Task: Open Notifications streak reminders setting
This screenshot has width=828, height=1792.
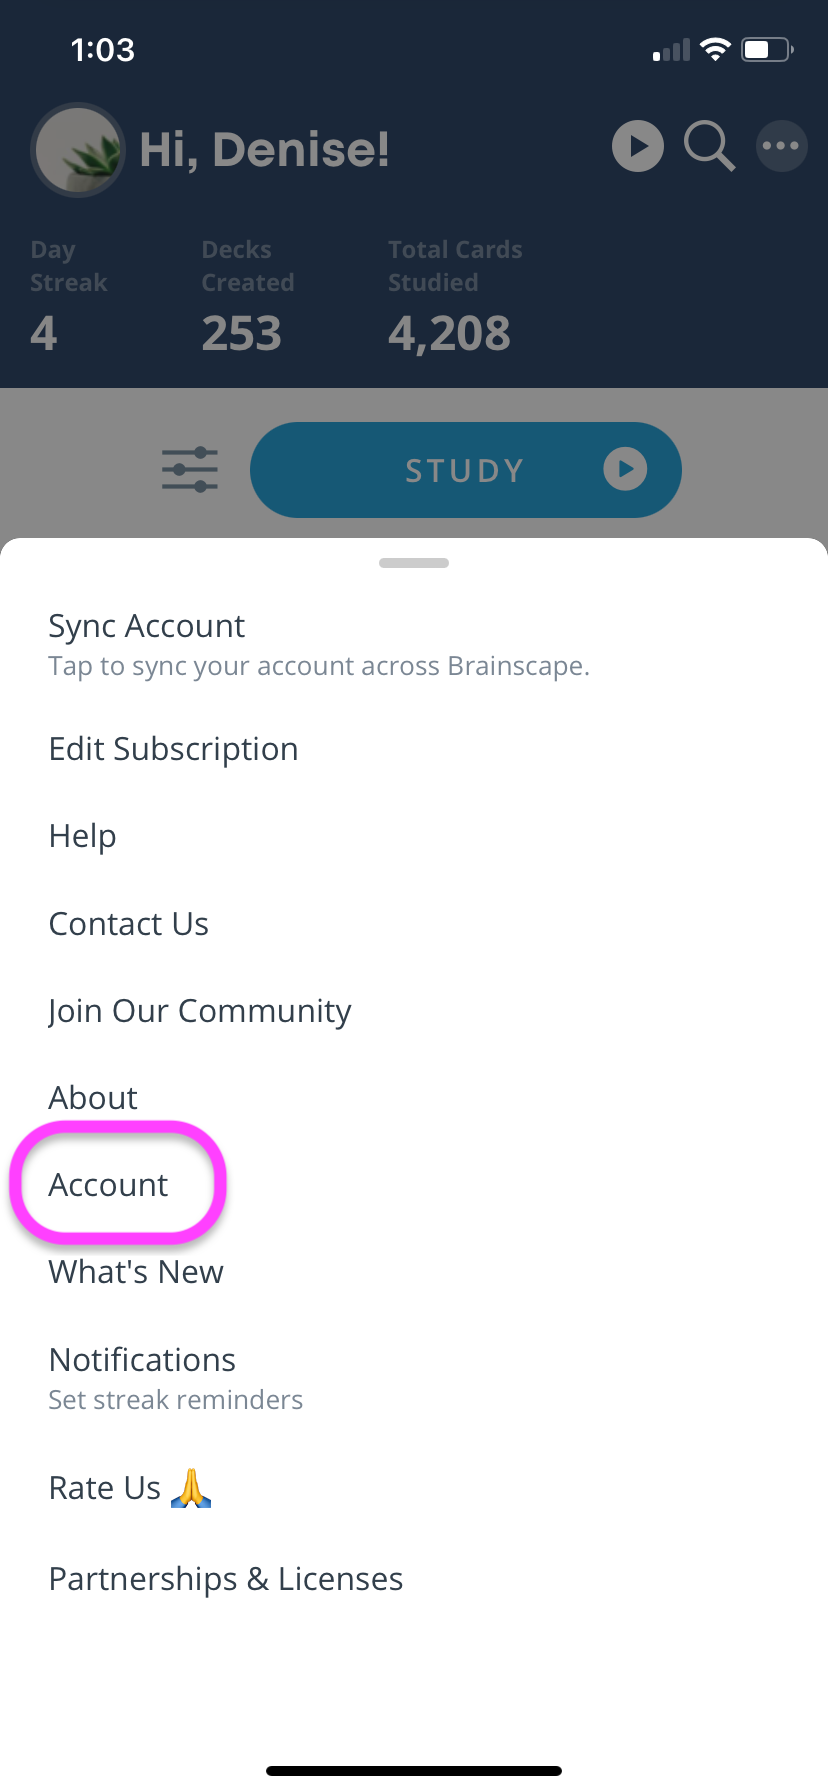Action: coord(414,1379)
